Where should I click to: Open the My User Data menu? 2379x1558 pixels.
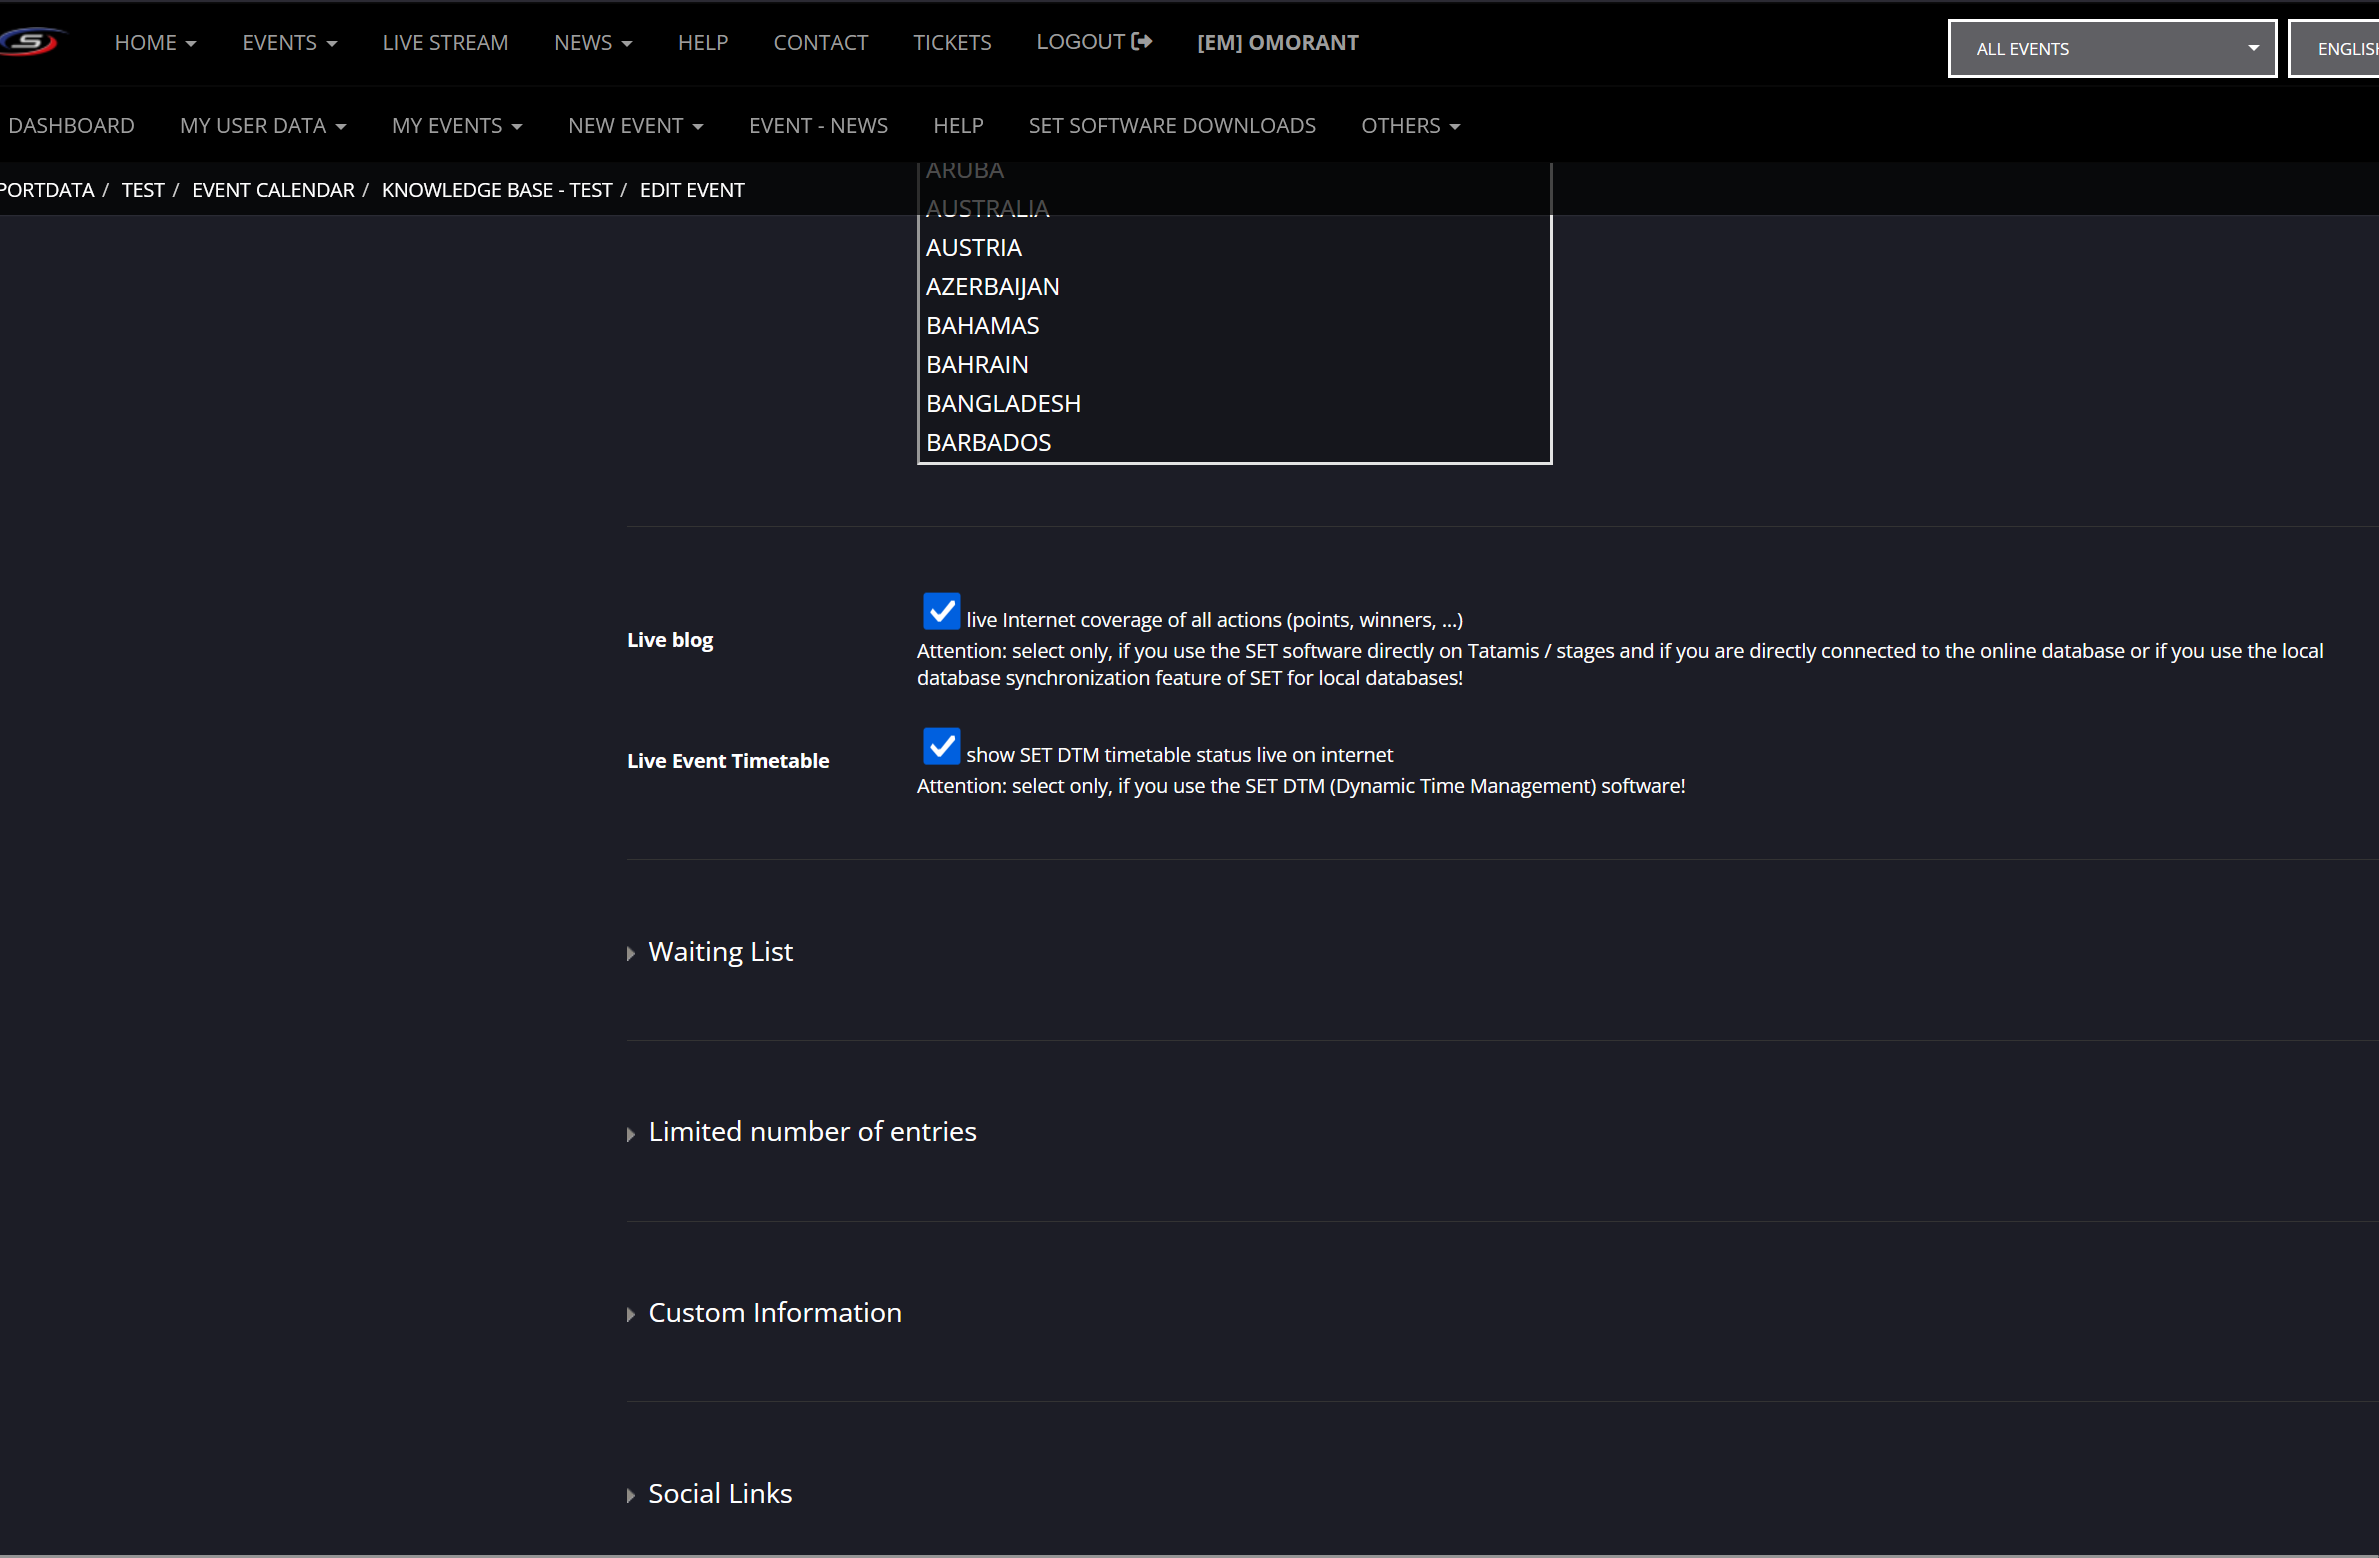click(262, 126)
